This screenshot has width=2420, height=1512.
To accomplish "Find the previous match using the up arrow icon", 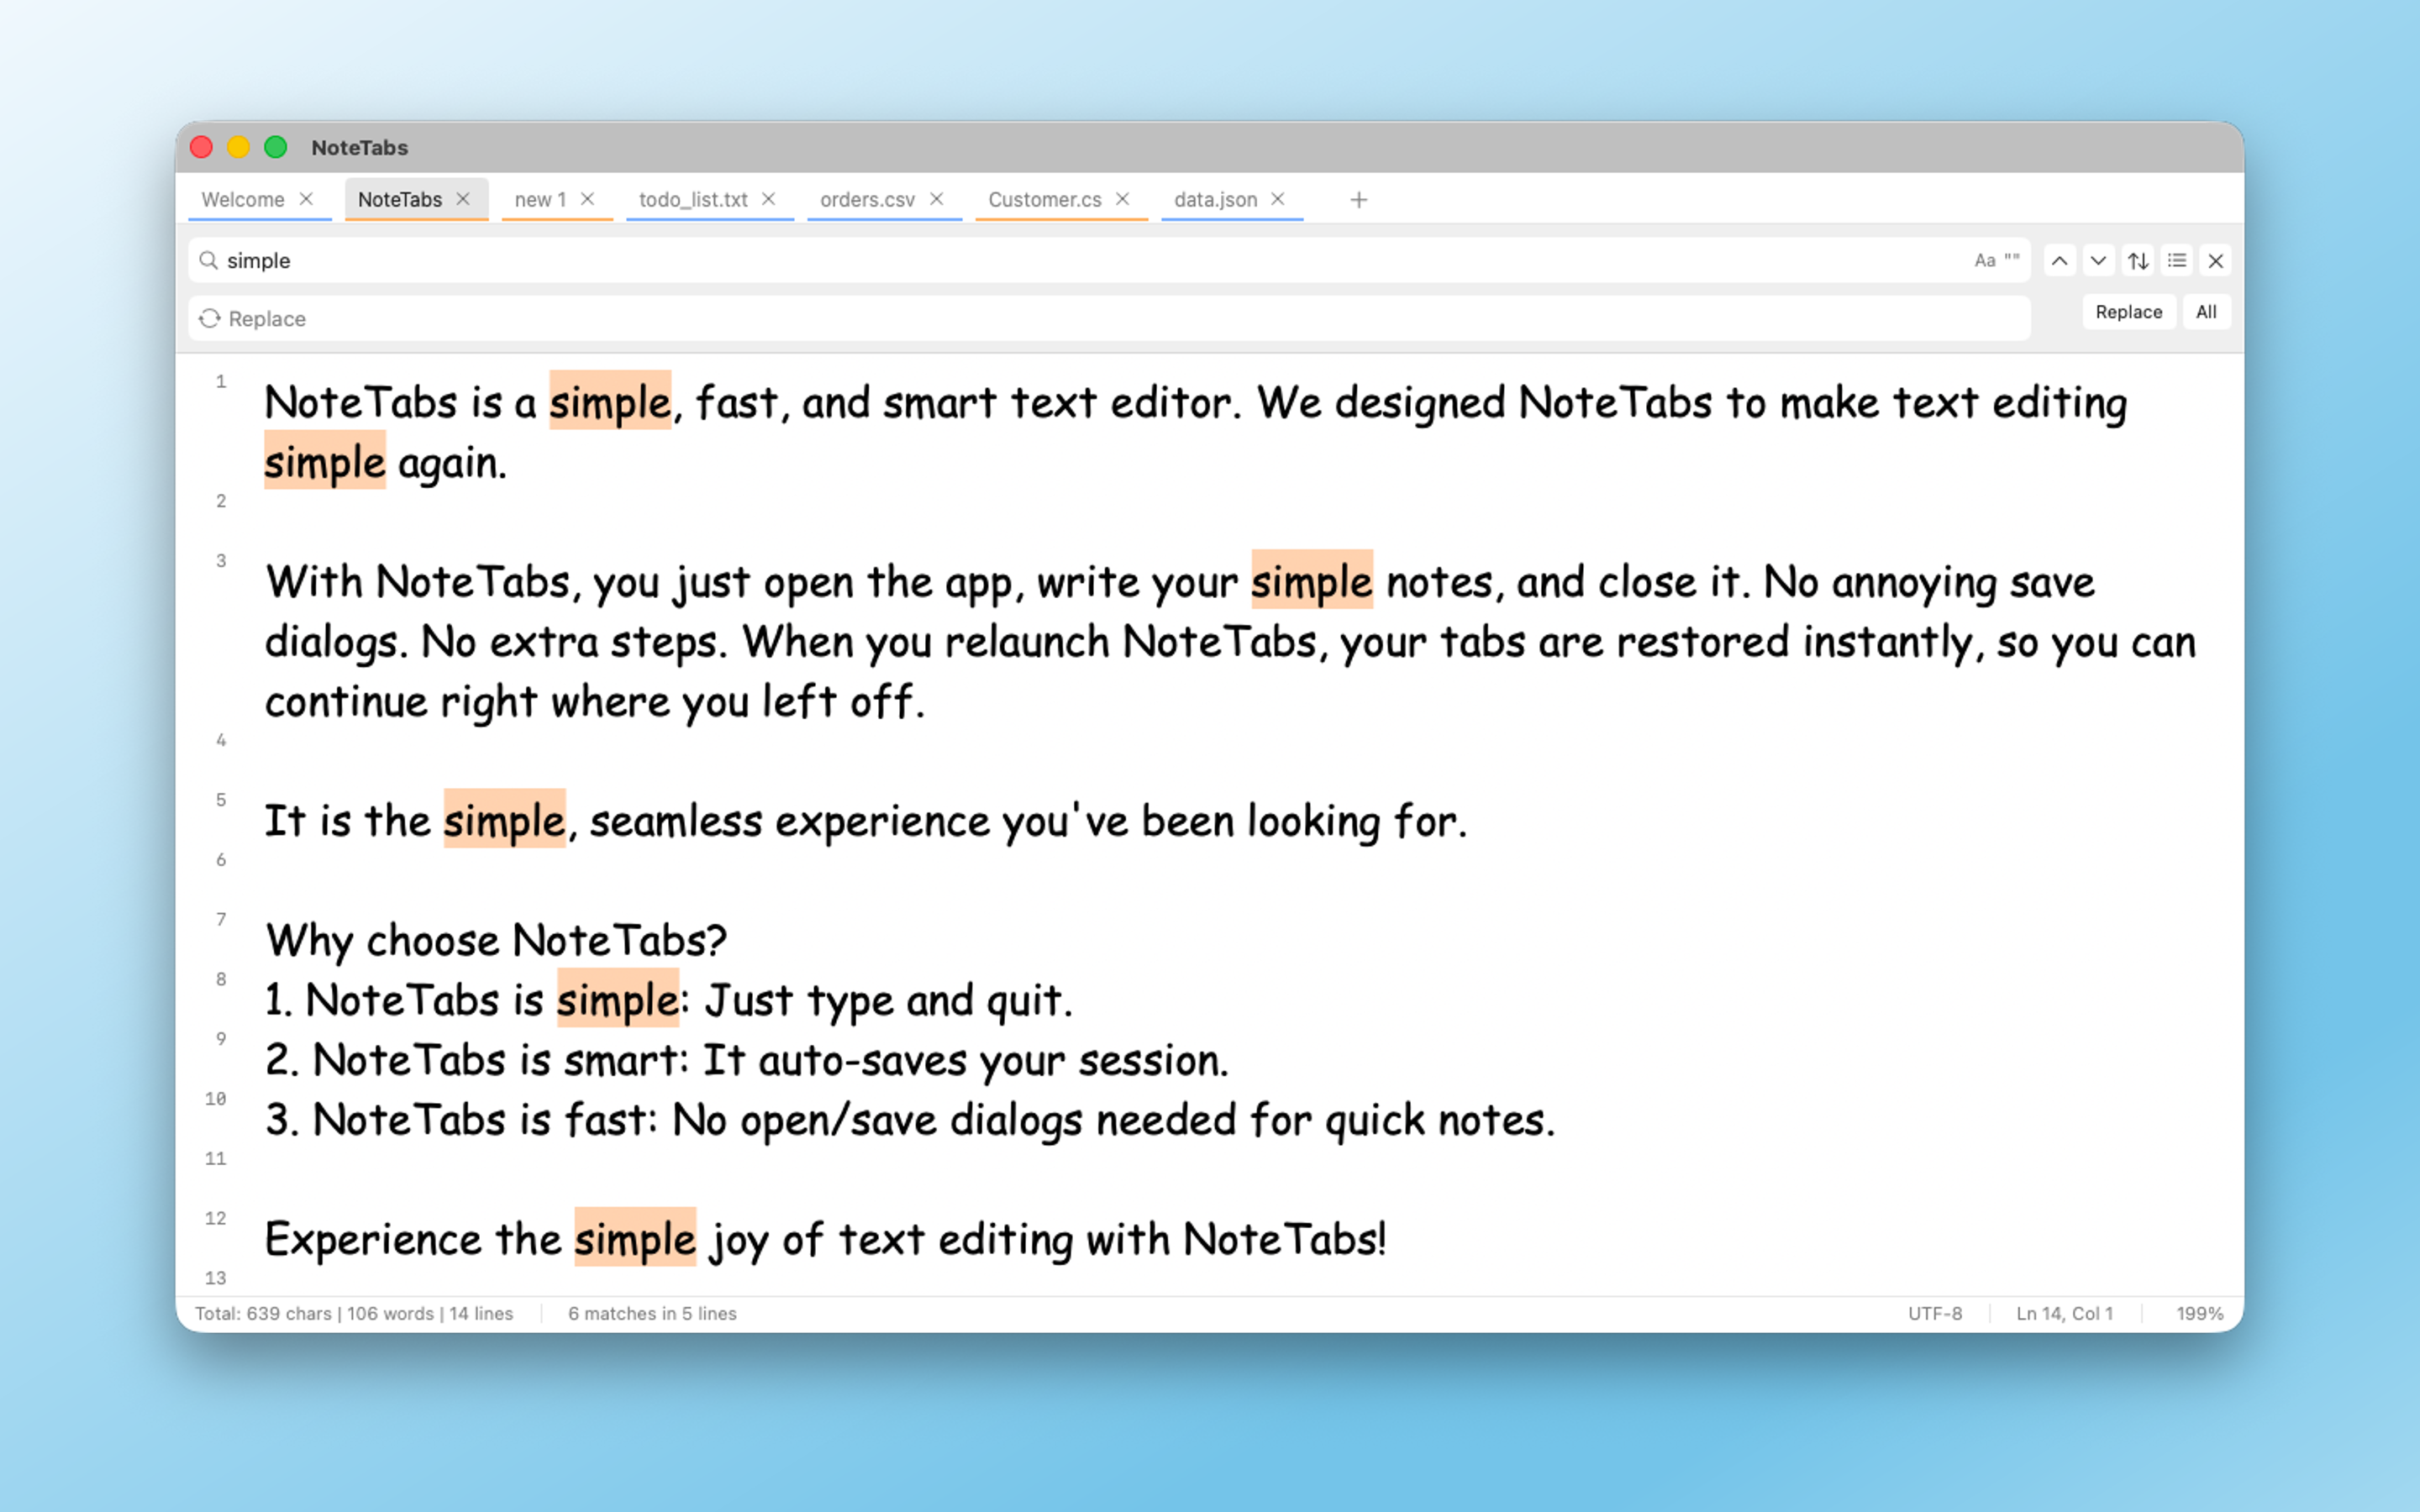I will pyautogui.click(x=2059, y=260).
